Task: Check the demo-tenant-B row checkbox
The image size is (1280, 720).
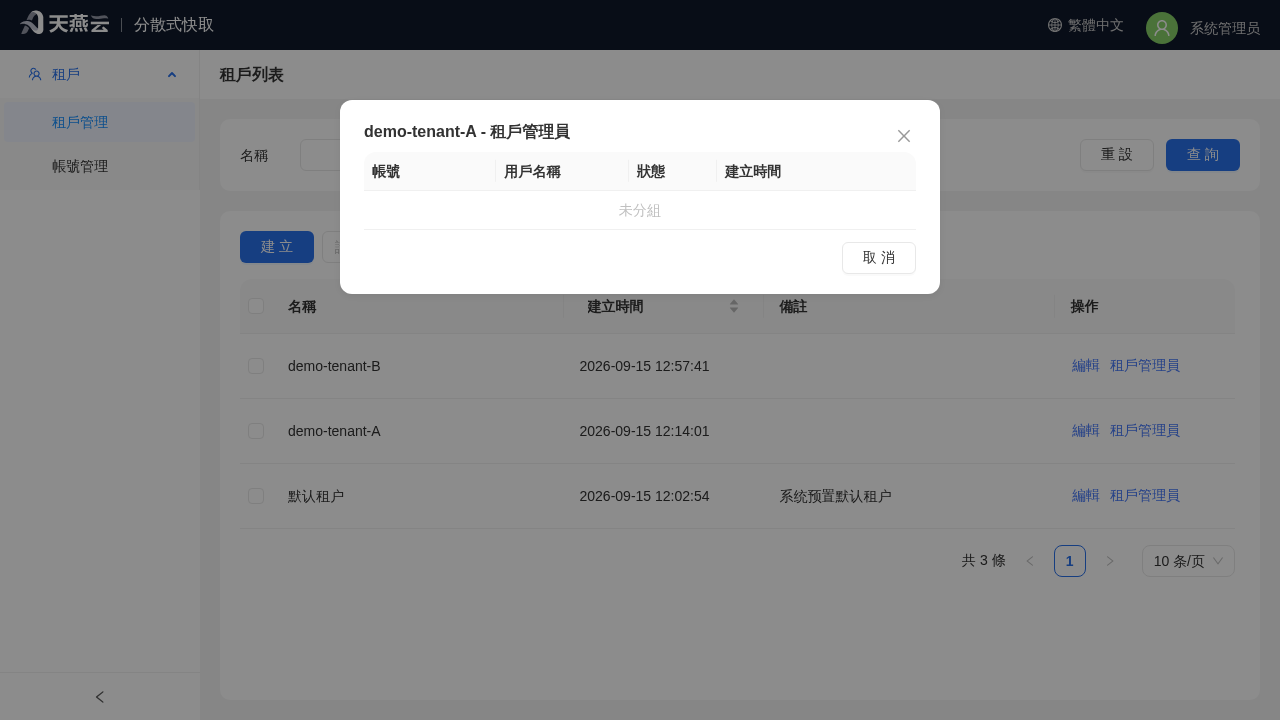Action: click(x=256, y=366)
